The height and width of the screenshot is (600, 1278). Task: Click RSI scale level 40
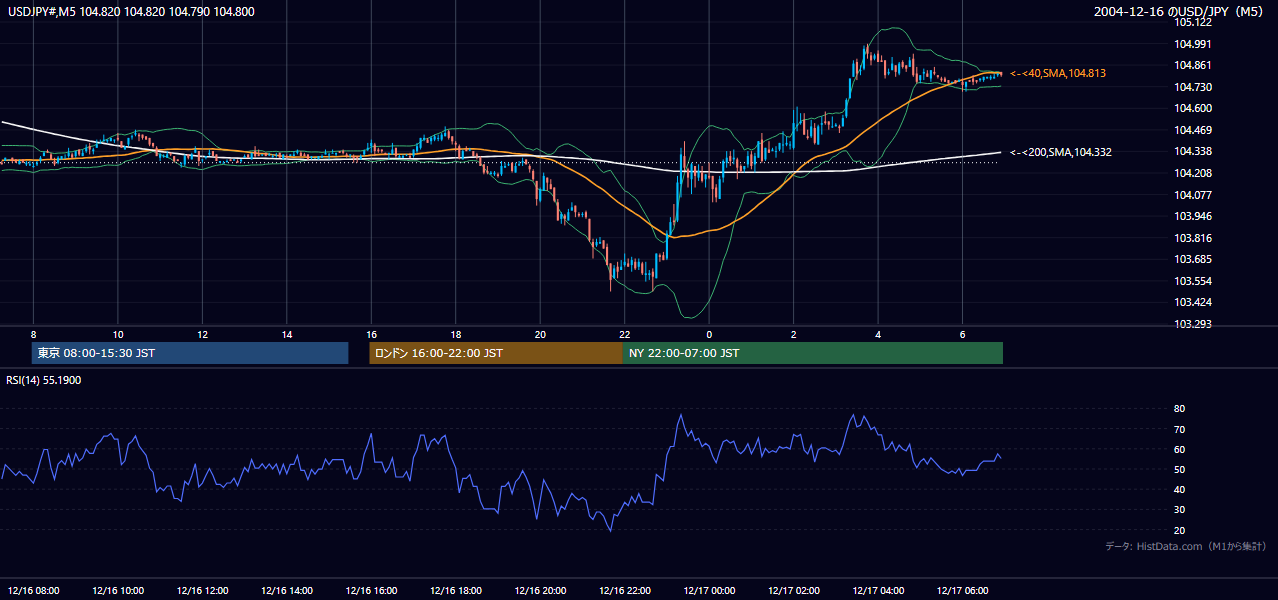[1180, 489]
